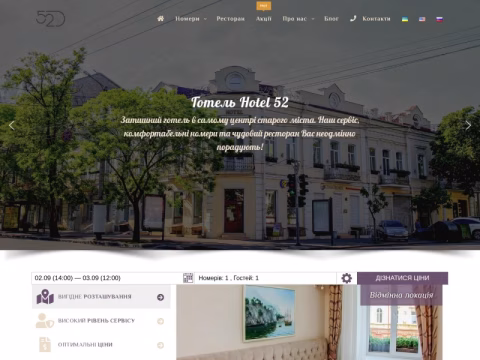This screenshot has width=480, height=360.
Task: Click the hotel room painting image
Action: coord(270,313)
